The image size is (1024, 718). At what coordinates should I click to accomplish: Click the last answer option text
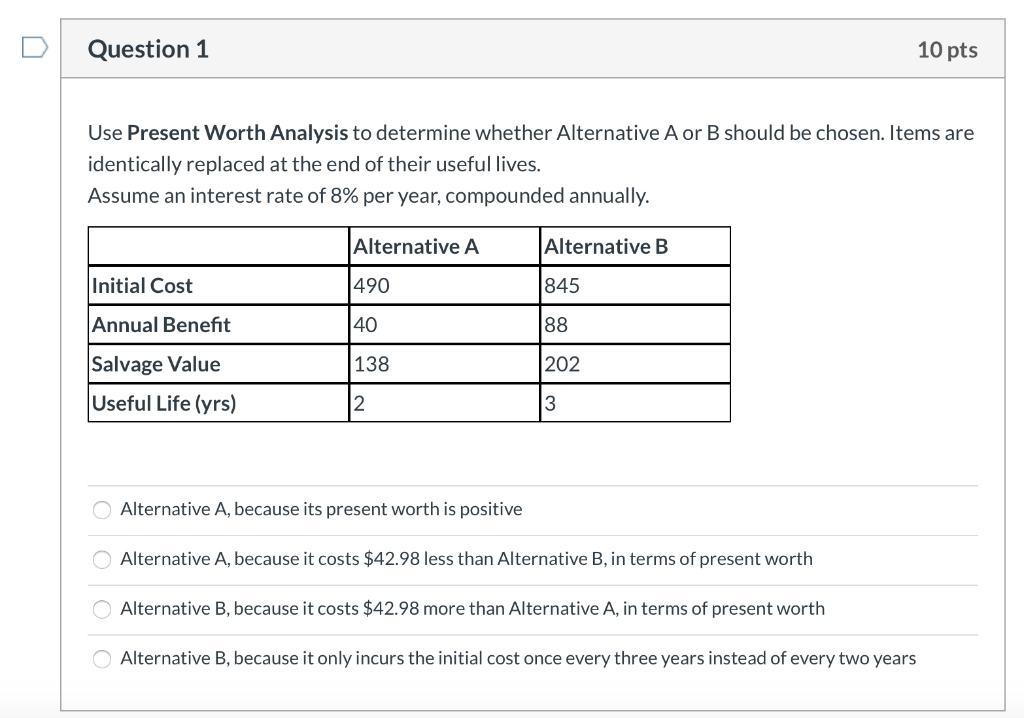click(x=517, y=658)
